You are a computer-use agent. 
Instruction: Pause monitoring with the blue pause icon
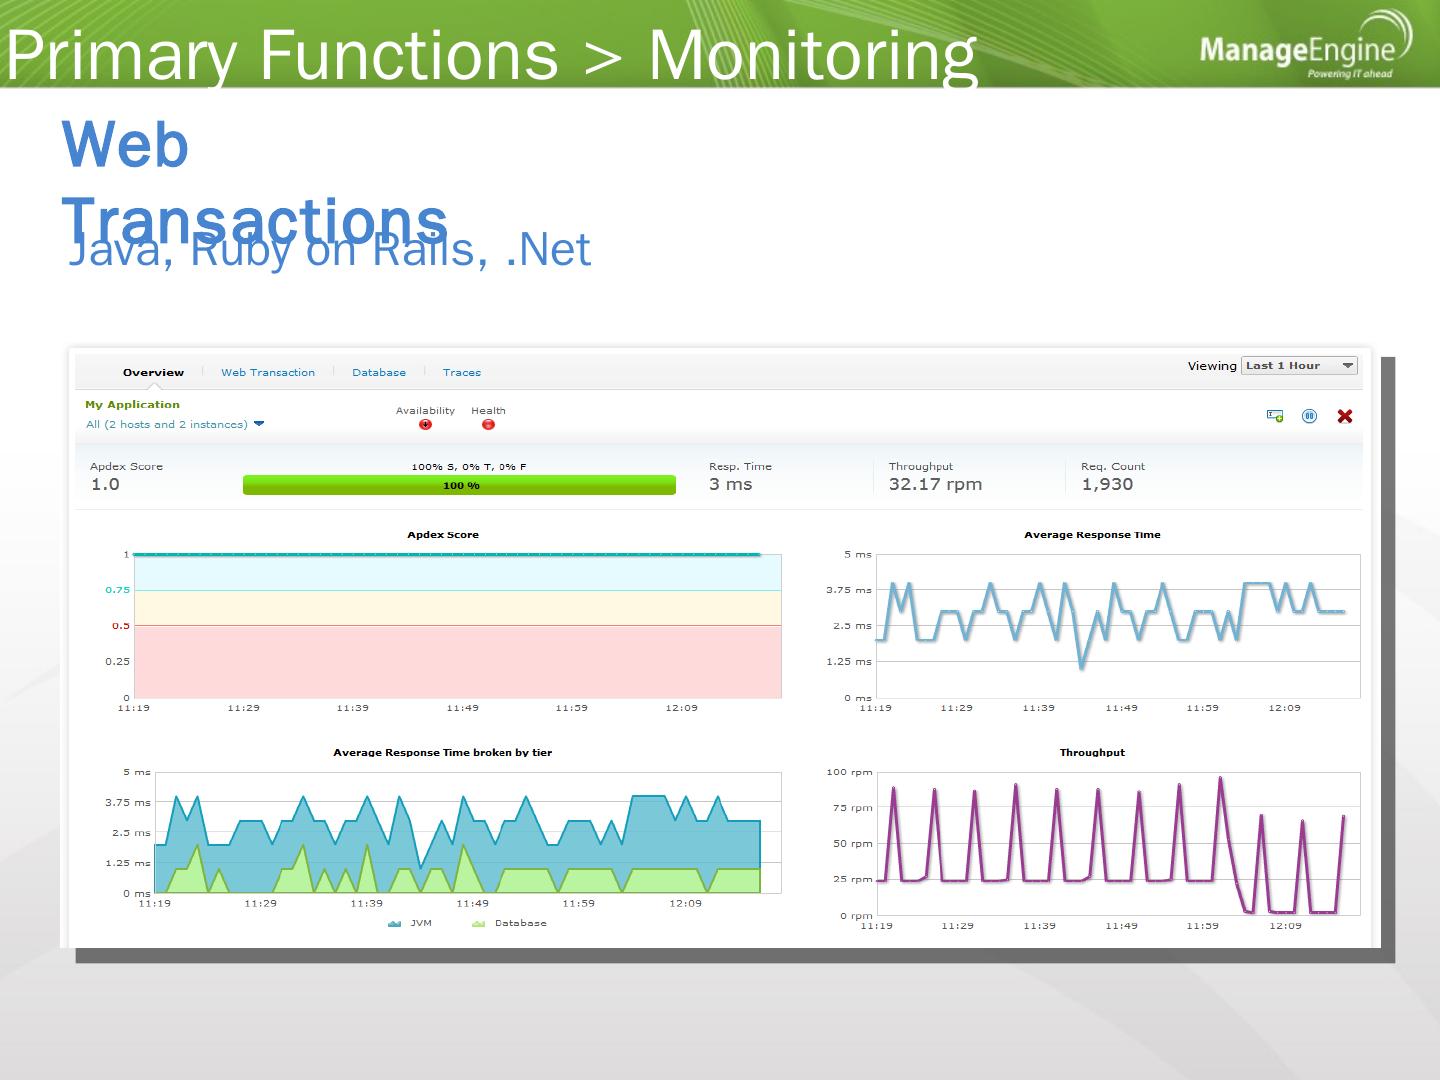tap(1310, 416)
